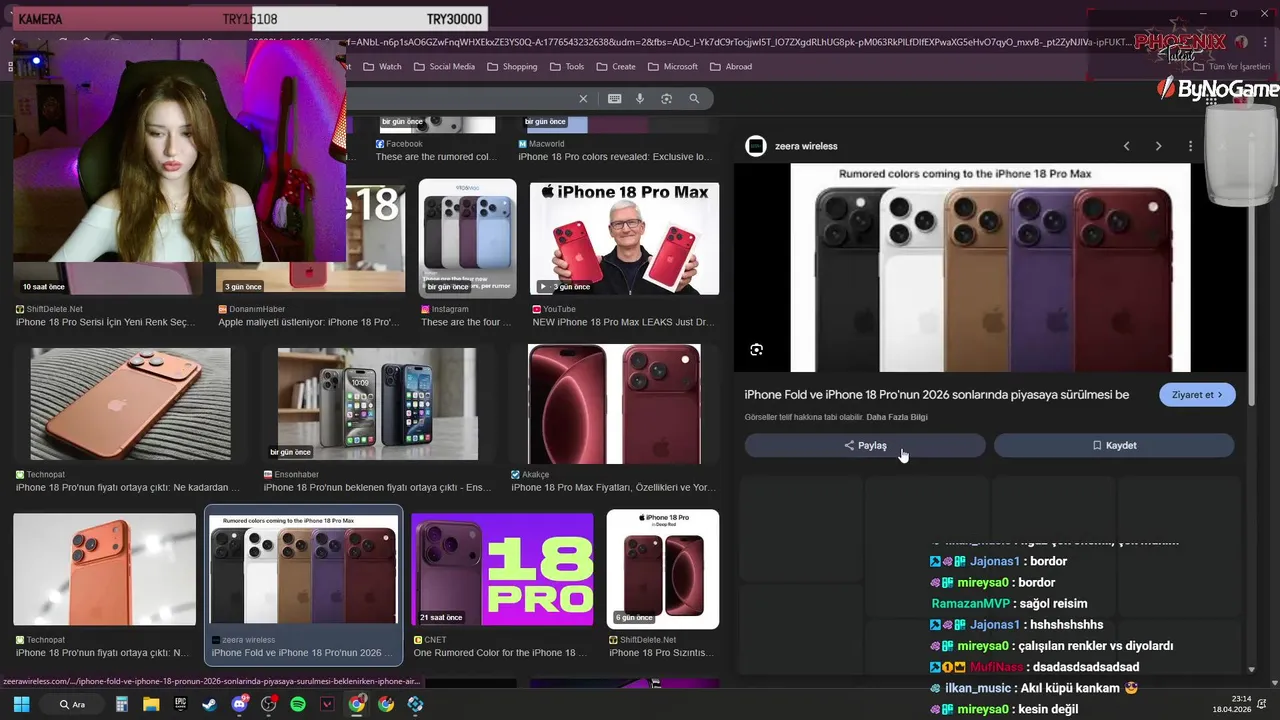
Task: Click the browser address bar URL
Action: pos(740,42)
